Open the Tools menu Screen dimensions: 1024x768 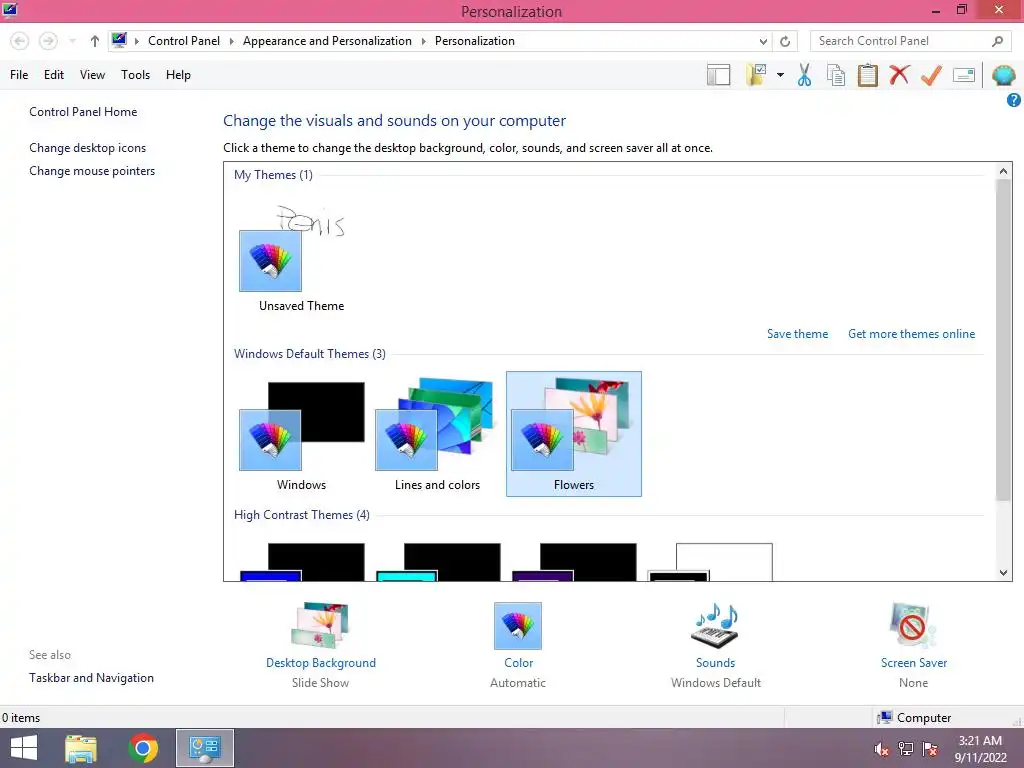(x=135, y=75)
